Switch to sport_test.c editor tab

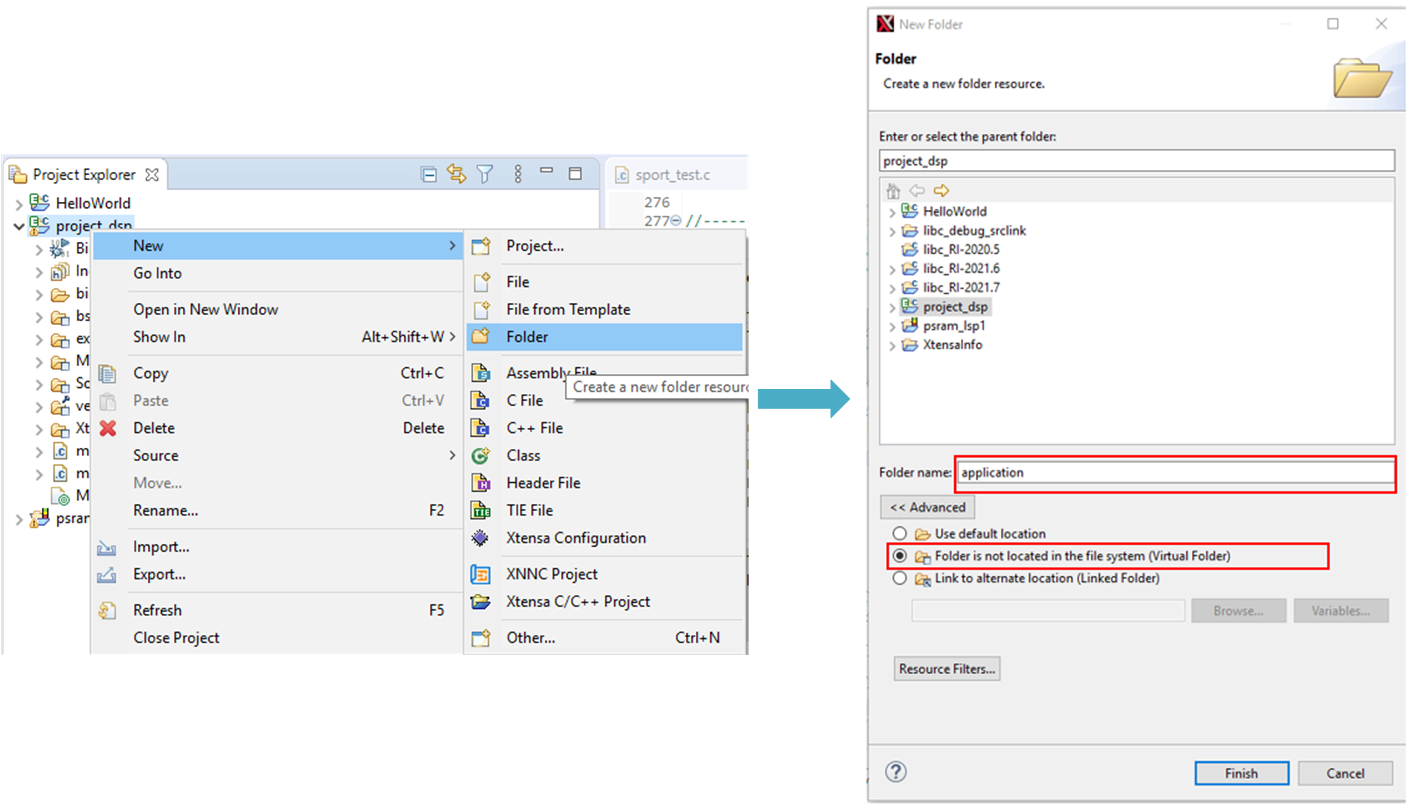[672, 175]
